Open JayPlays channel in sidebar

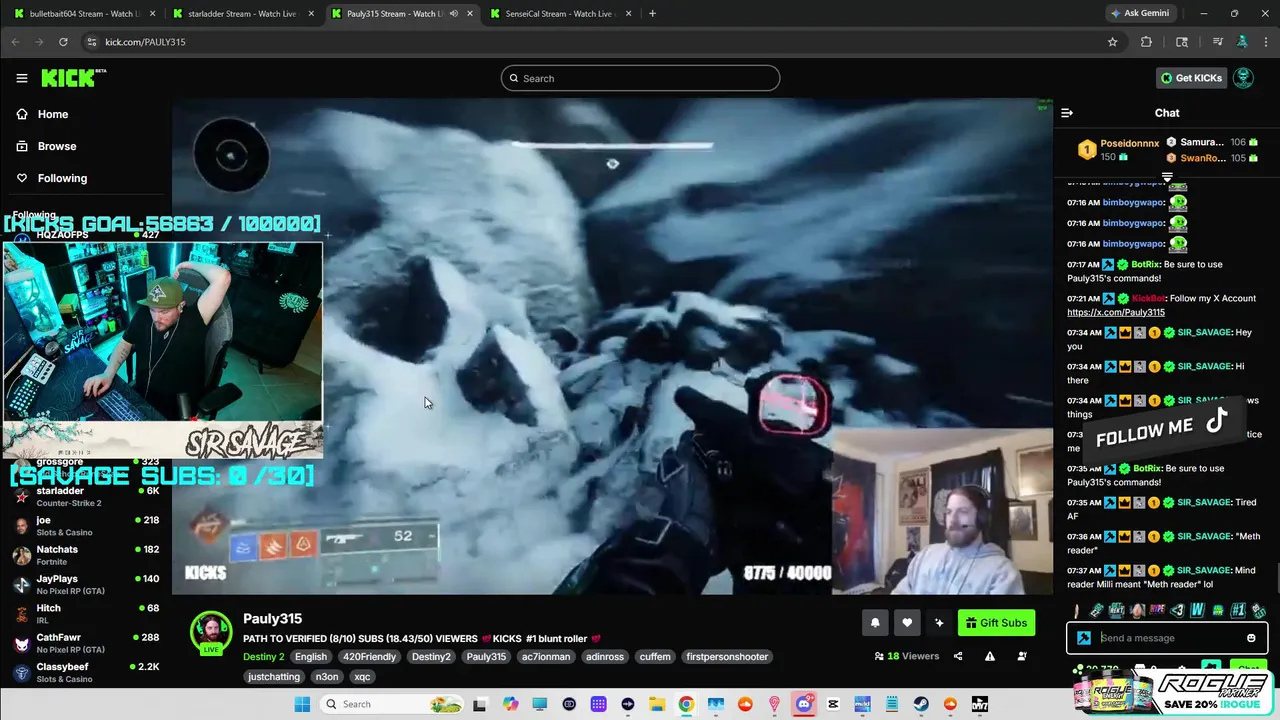86,584
